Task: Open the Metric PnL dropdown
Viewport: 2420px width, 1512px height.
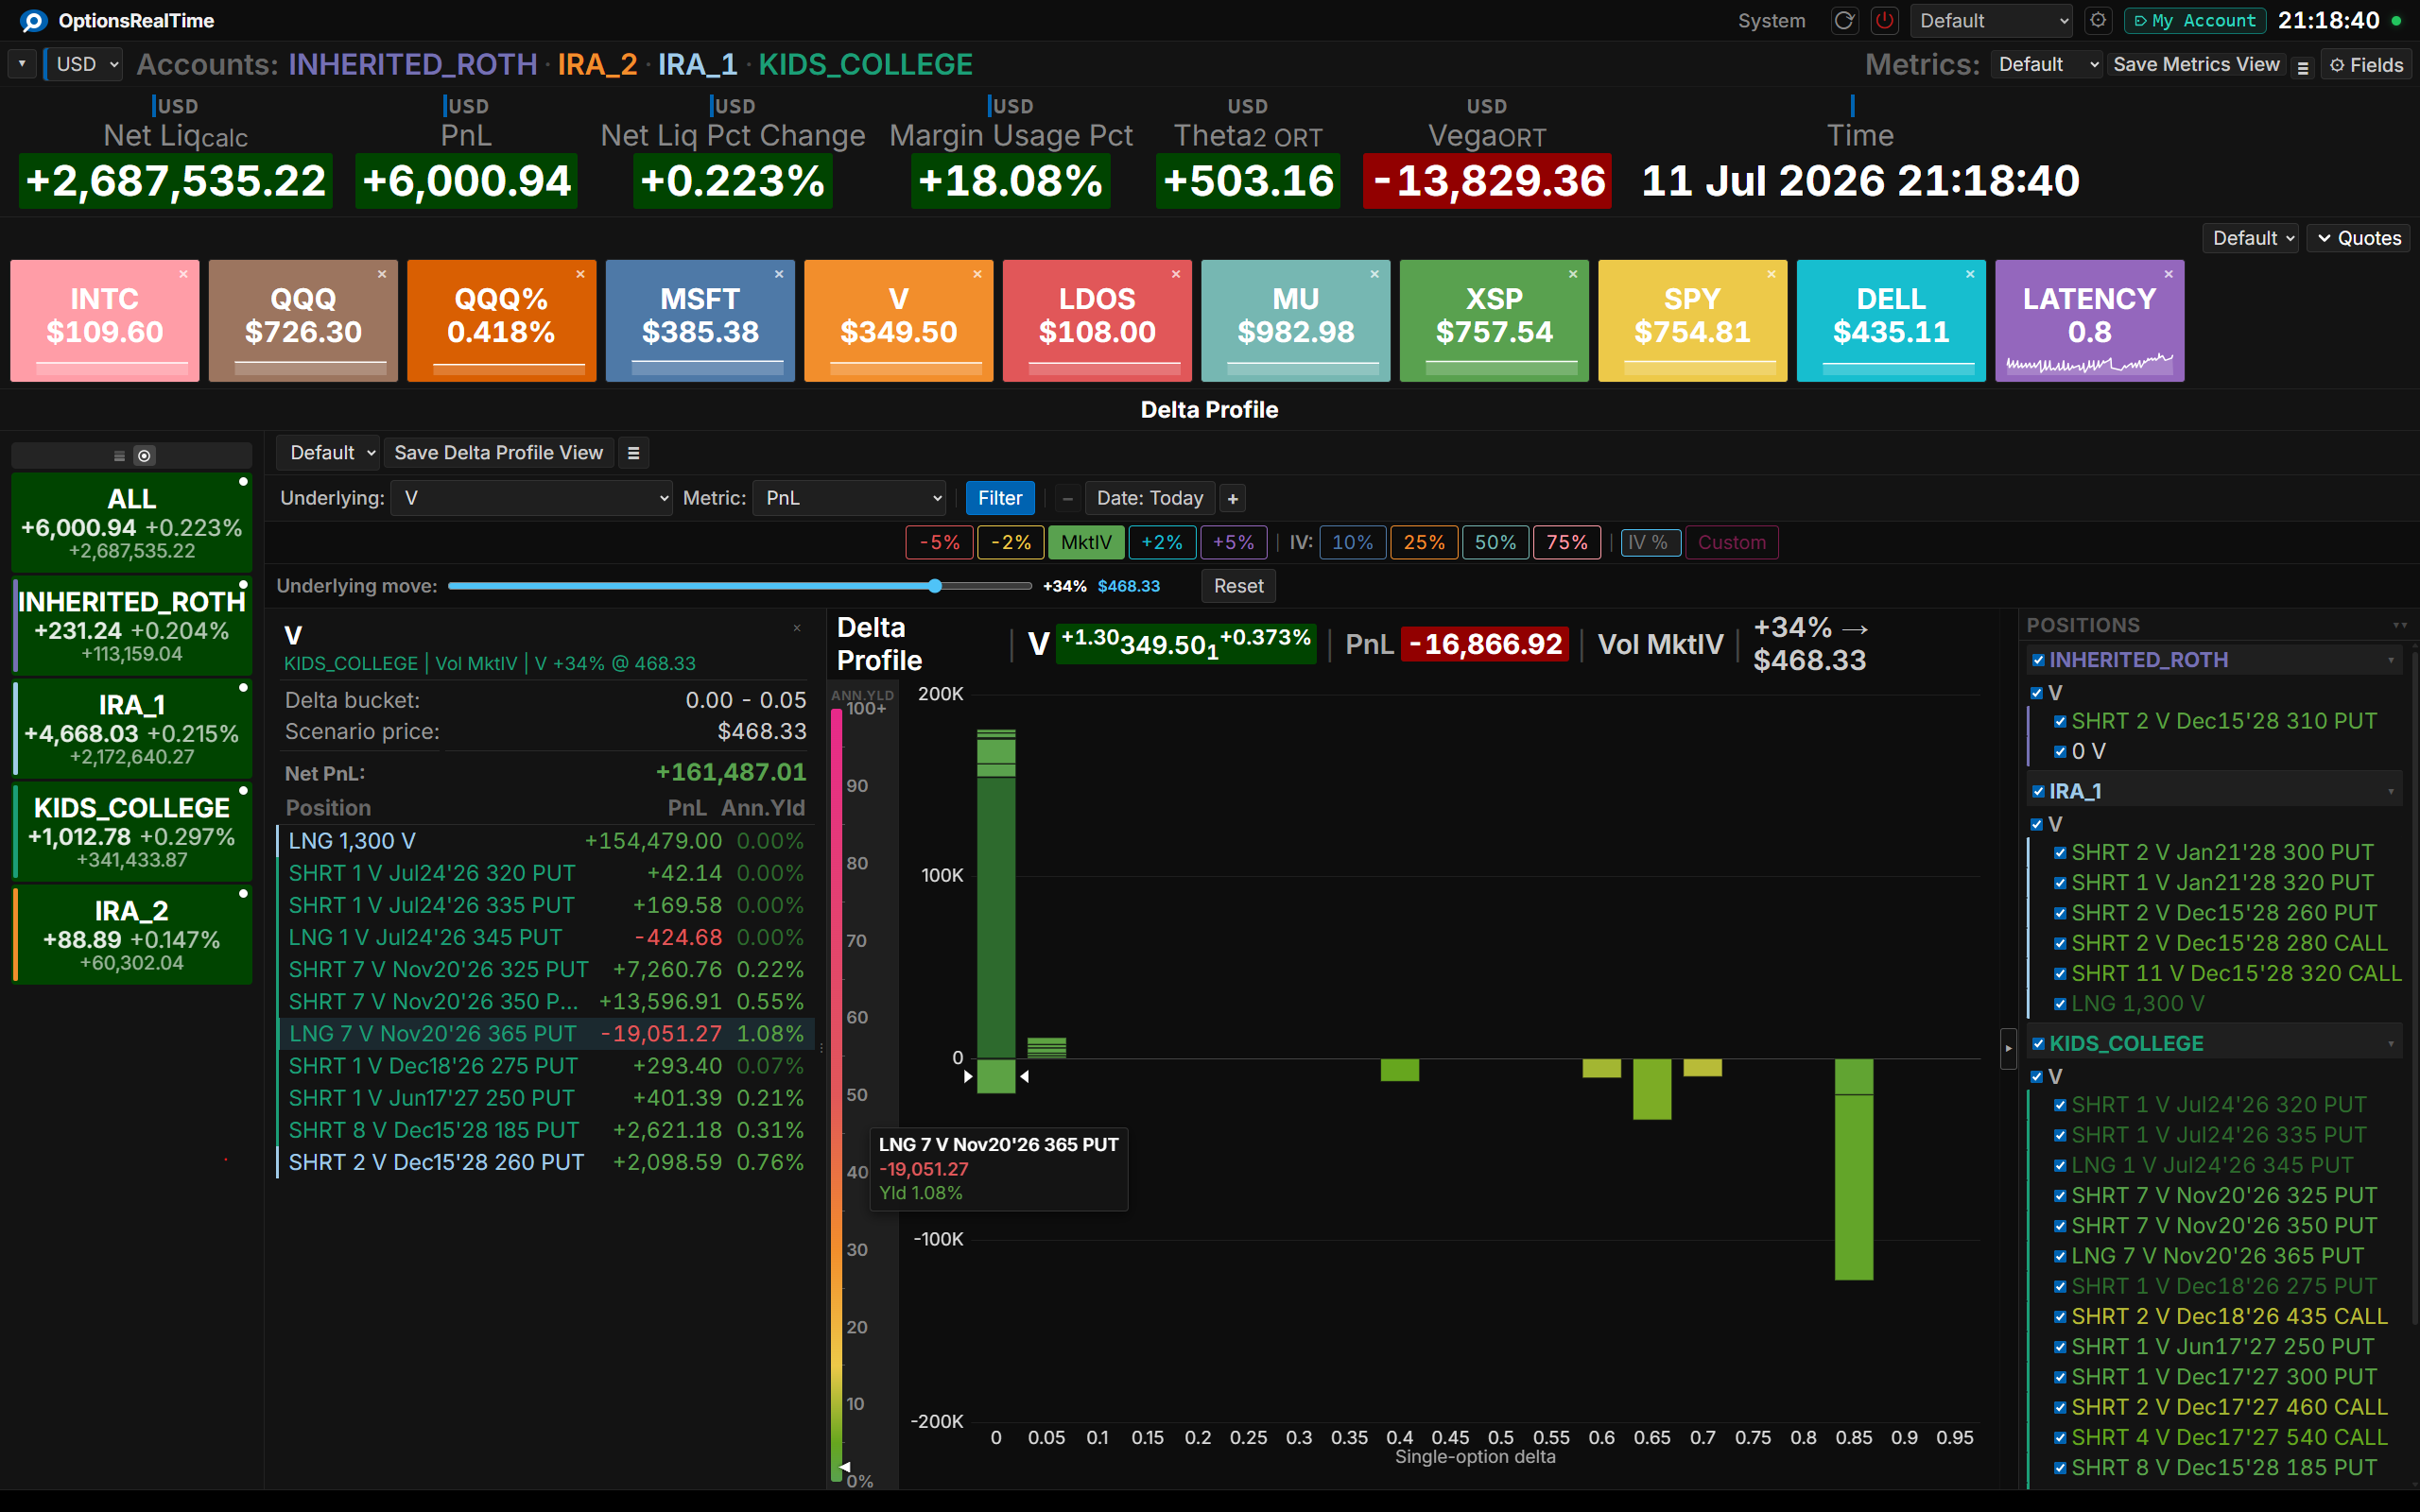Action: (850, 498)
